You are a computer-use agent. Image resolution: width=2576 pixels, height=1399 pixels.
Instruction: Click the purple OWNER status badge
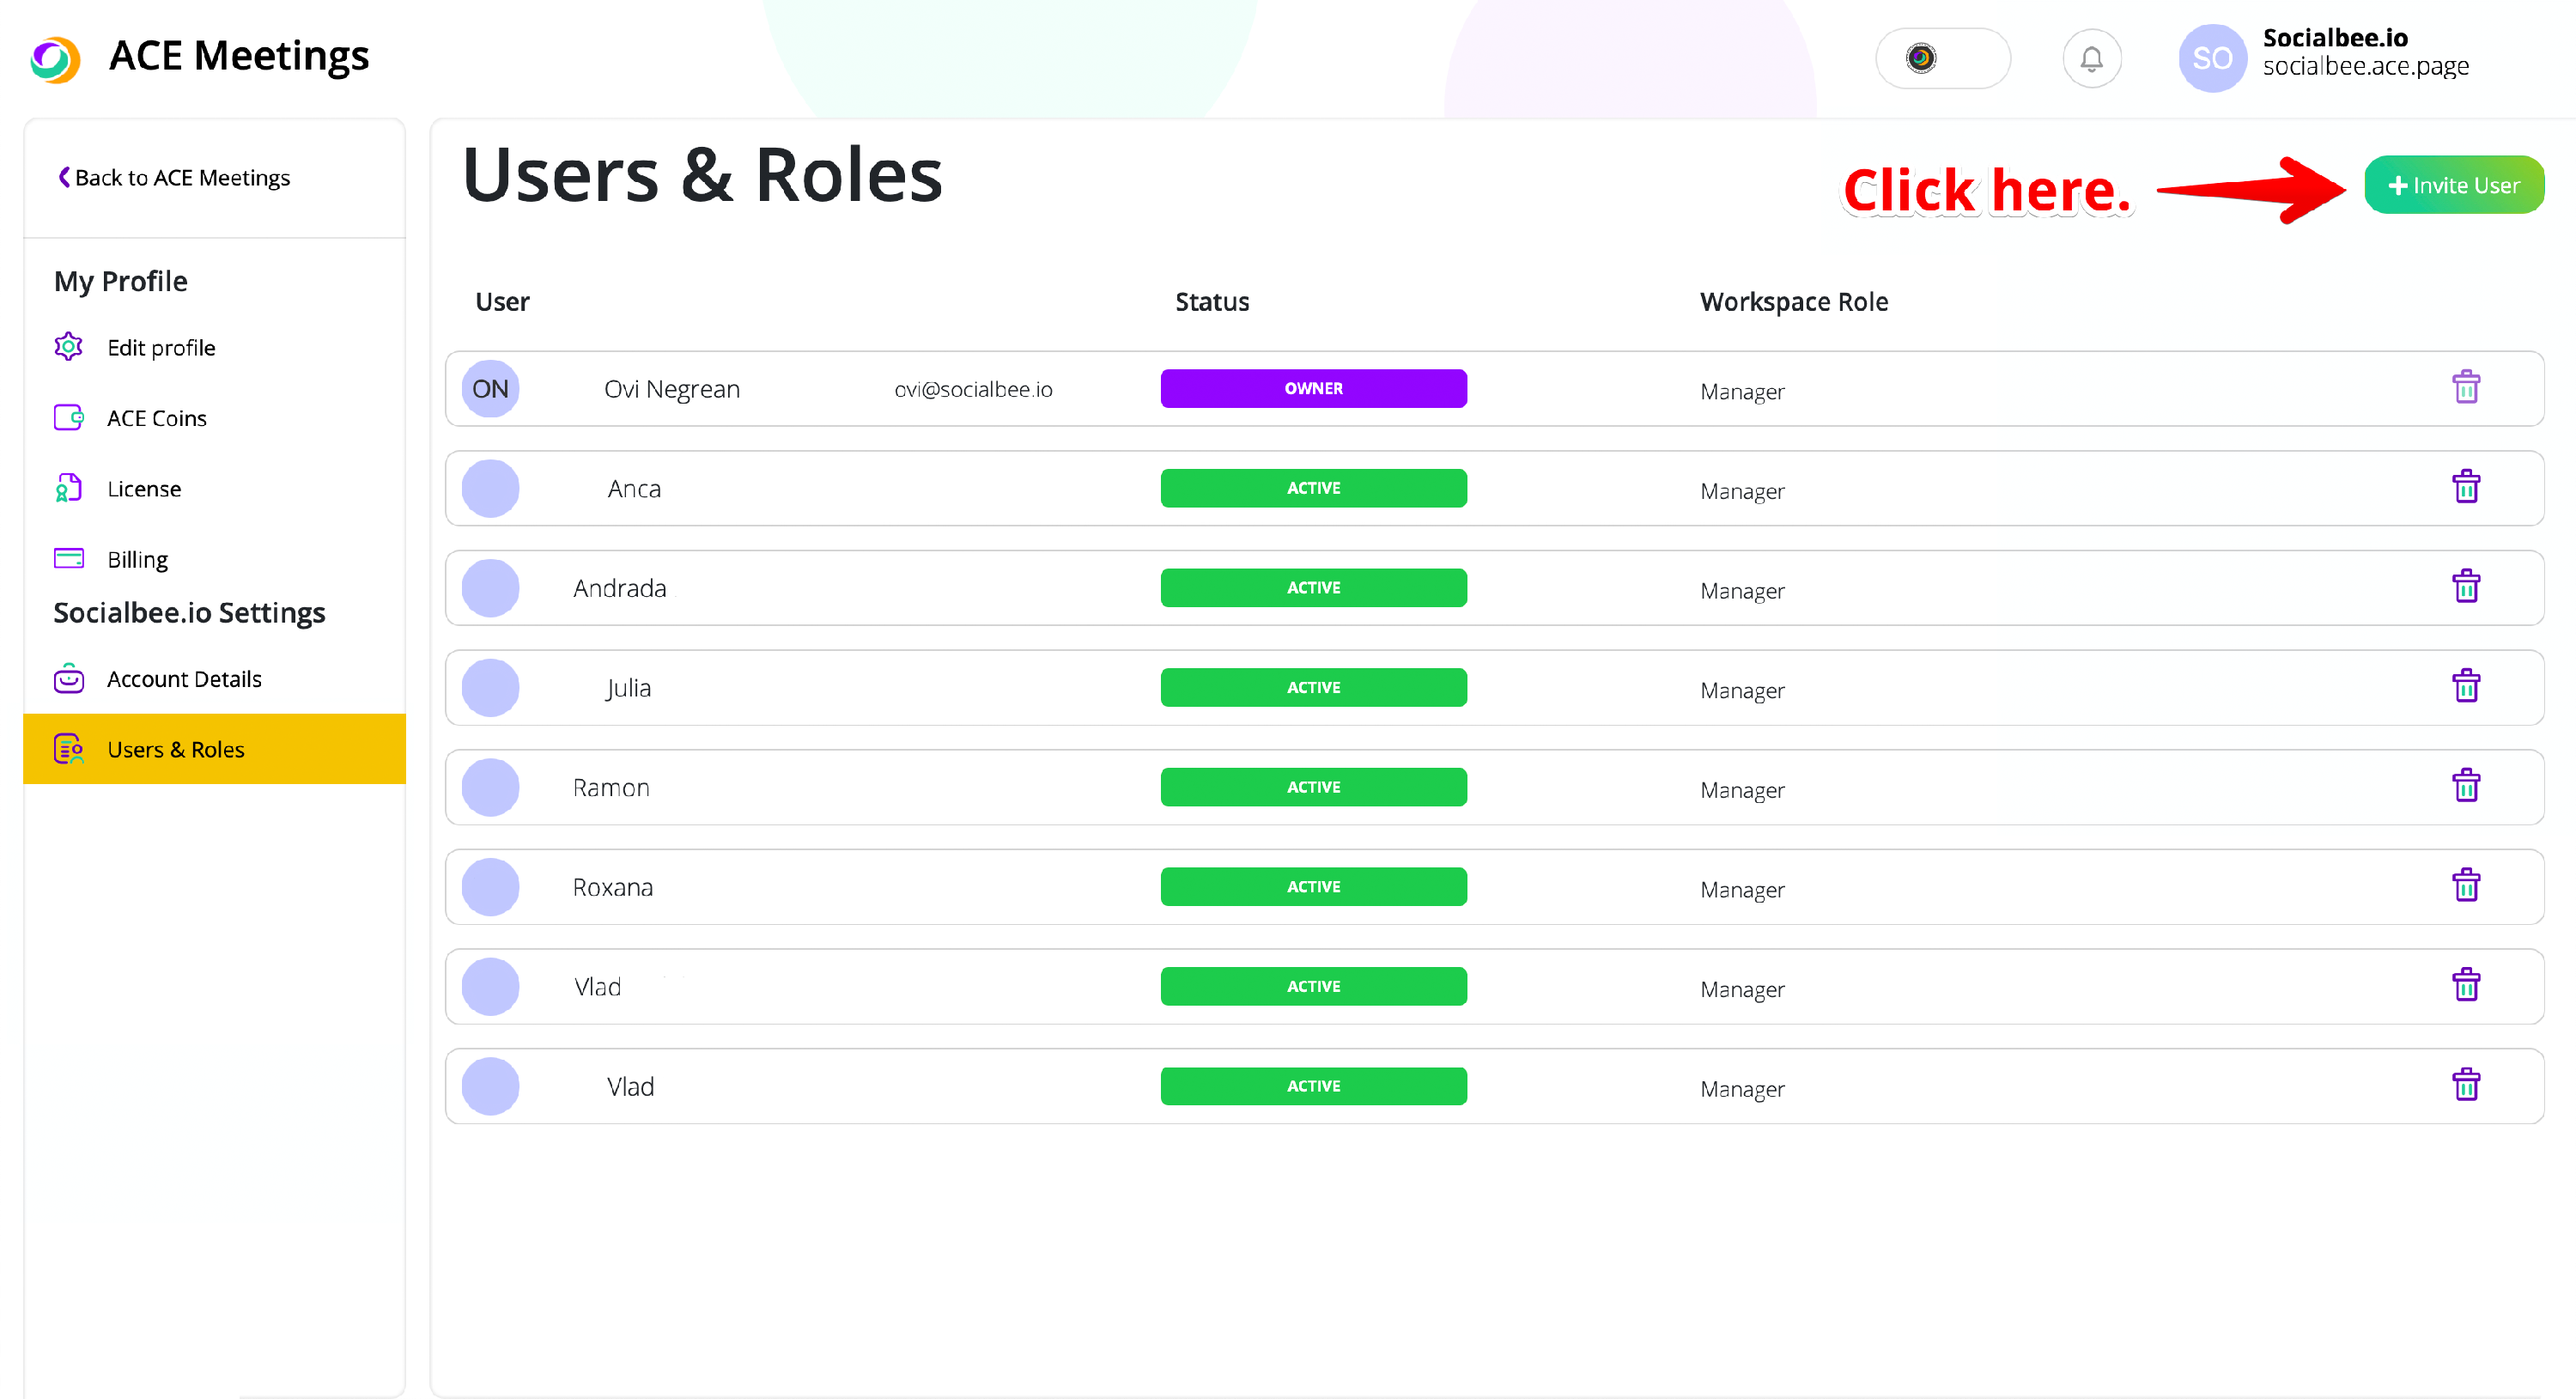[x=1312, y=388]
